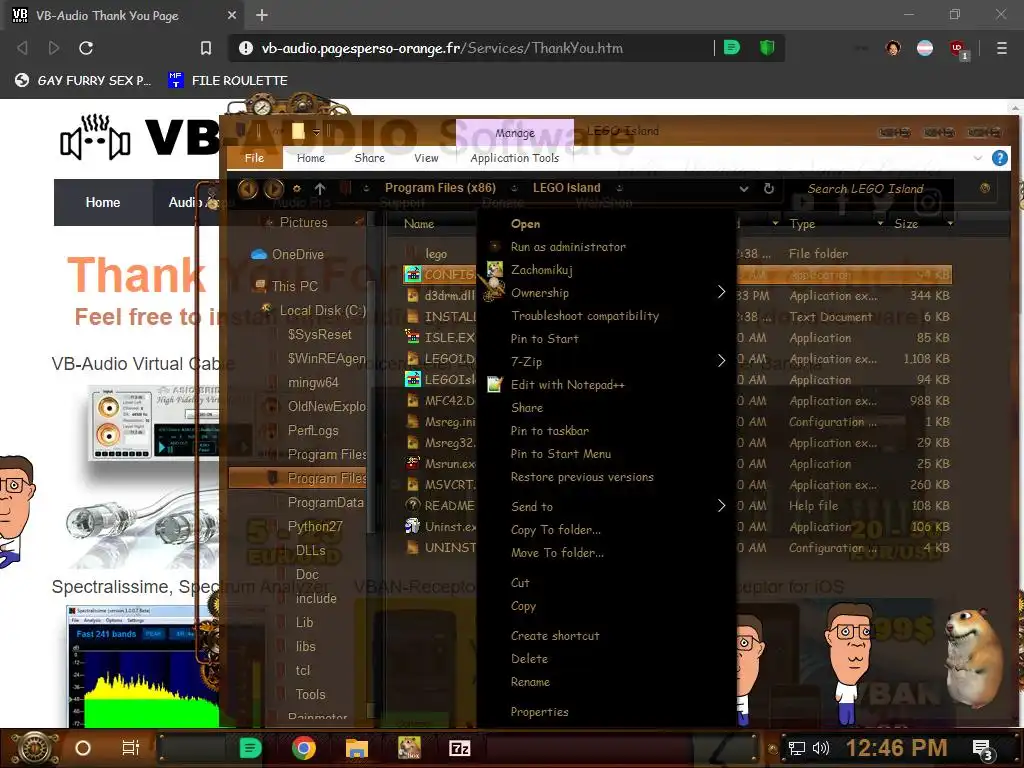Choose Restore previous versions

pos(582,477)
